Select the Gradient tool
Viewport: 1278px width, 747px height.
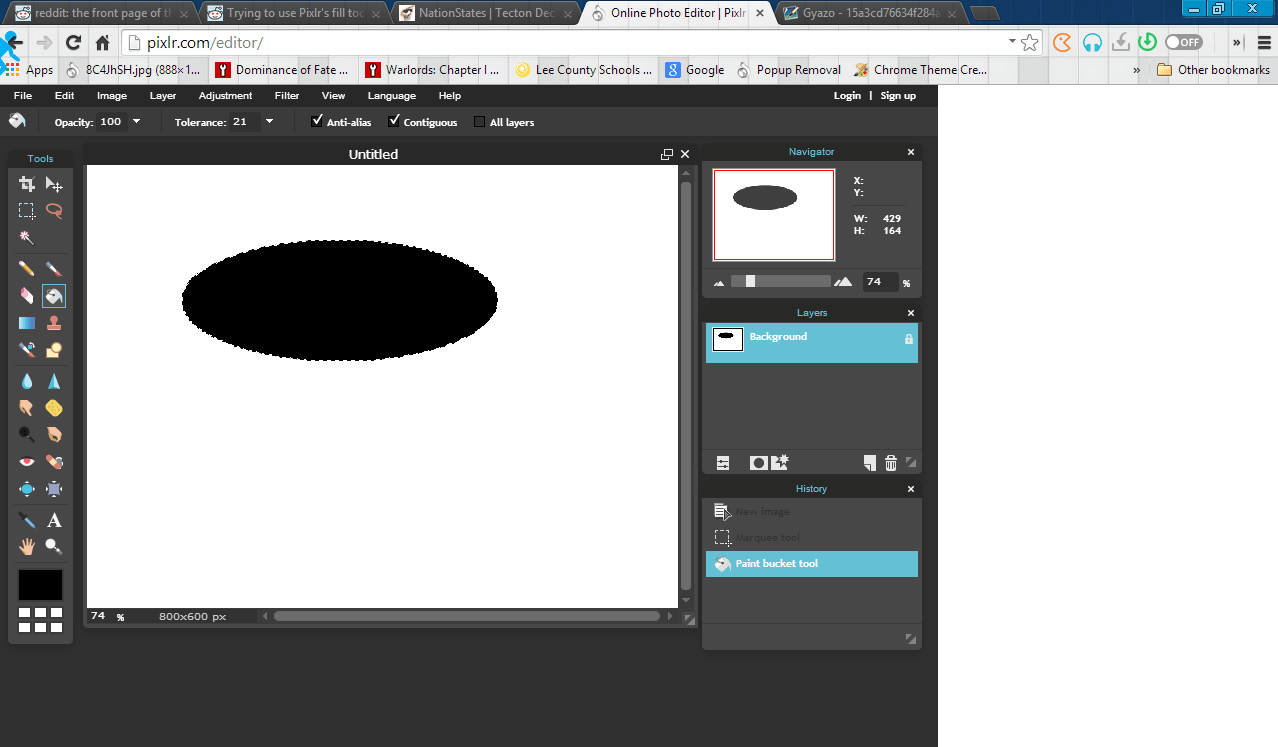coord(25,322)
